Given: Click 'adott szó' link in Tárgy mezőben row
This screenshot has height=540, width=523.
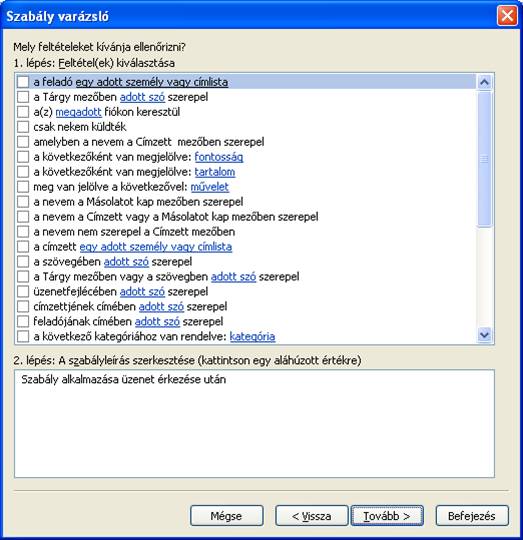Looking at the screenshot, I should click(142, 97).
